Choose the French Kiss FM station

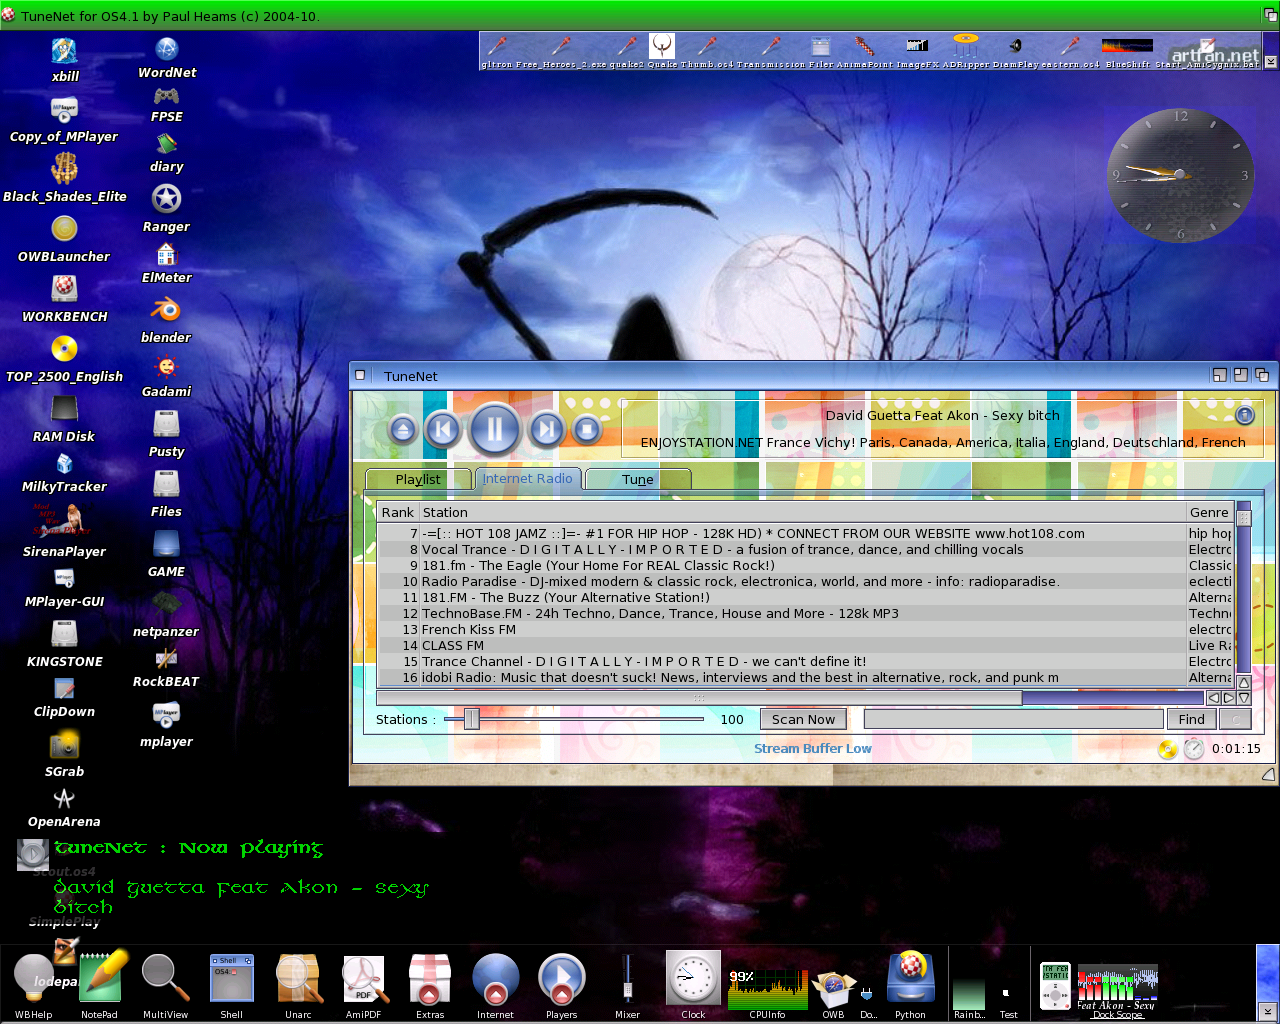click(x=805, y=630)
